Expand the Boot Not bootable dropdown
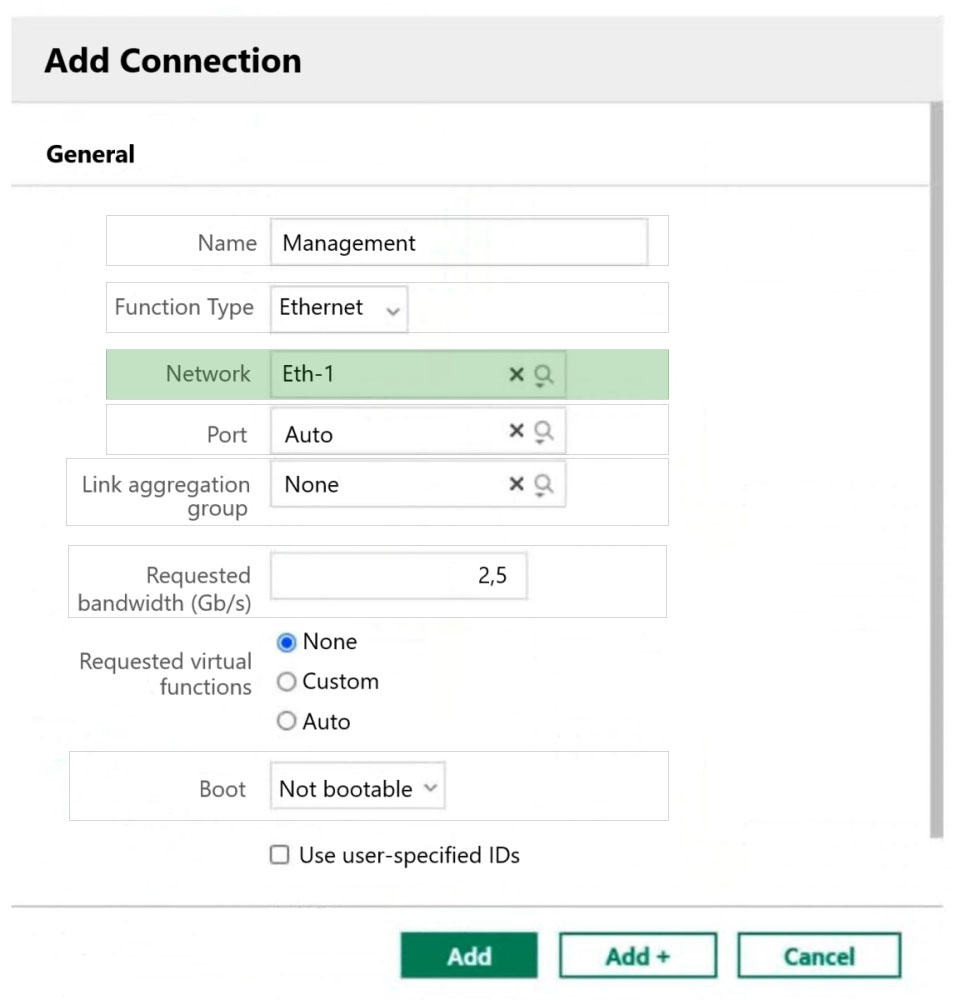This screenshot has height=1000, width=954. [x=357, y=786]
